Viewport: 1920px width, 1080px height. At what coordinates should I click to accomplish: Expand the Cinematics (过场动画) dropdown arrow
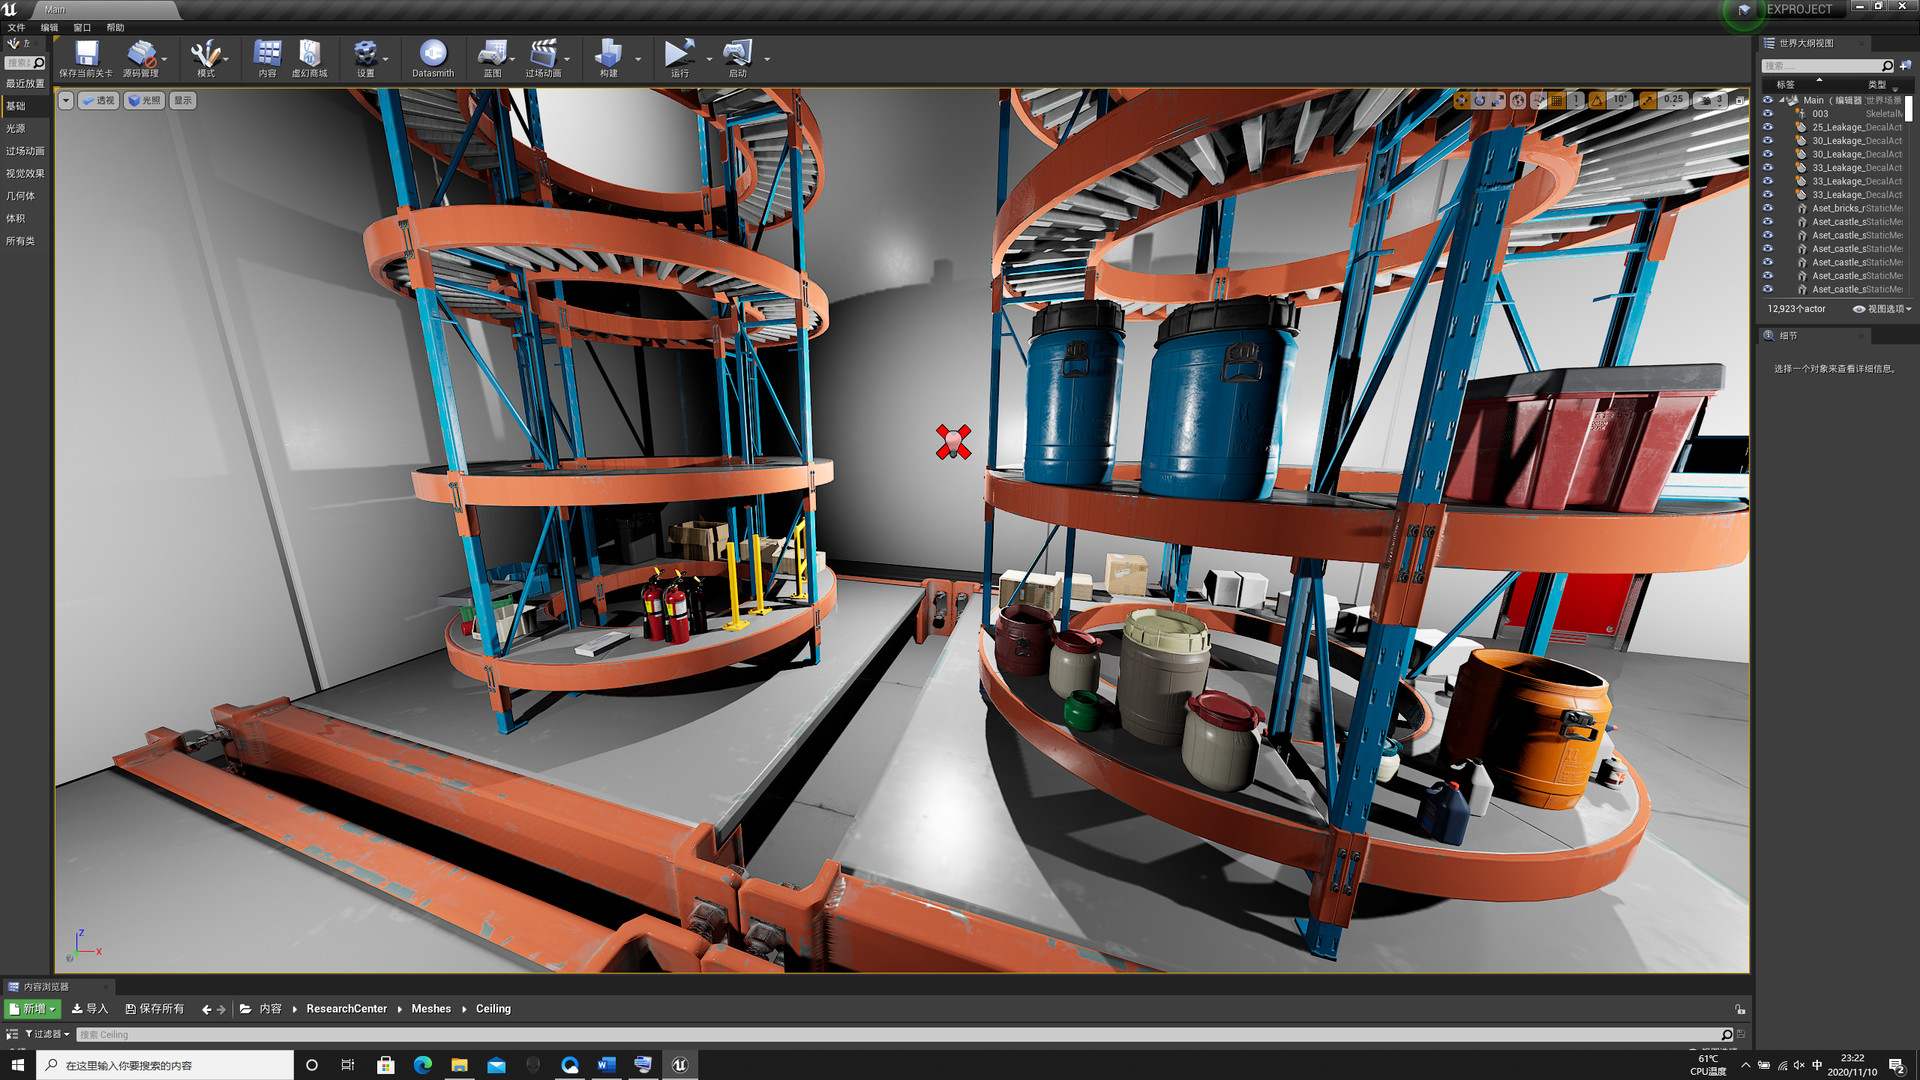(567, 59)
